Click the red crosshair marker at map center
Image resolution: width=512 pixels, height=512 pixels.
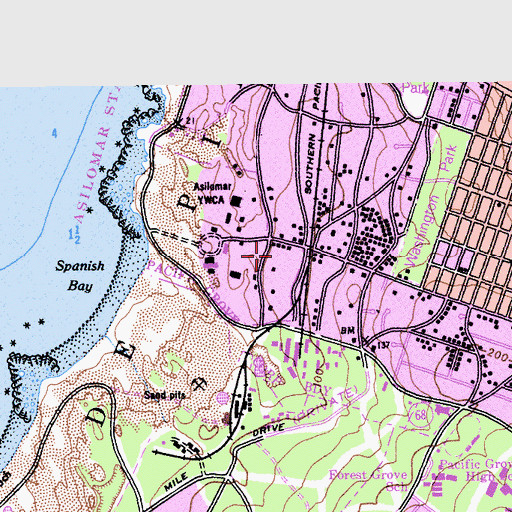256,256
